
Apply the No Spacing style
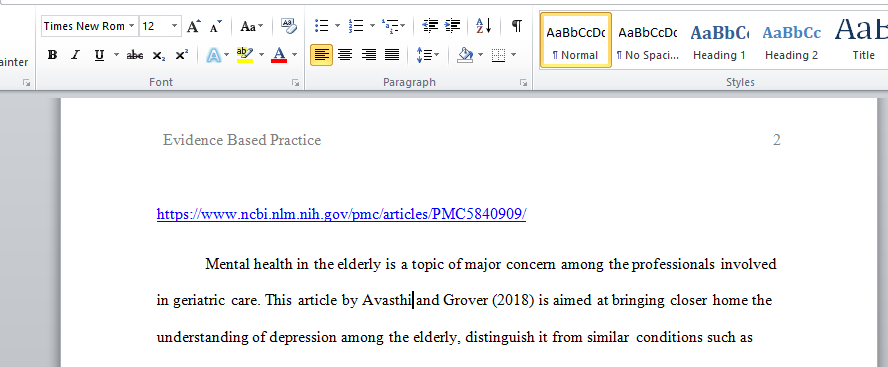tap(647, 40)
